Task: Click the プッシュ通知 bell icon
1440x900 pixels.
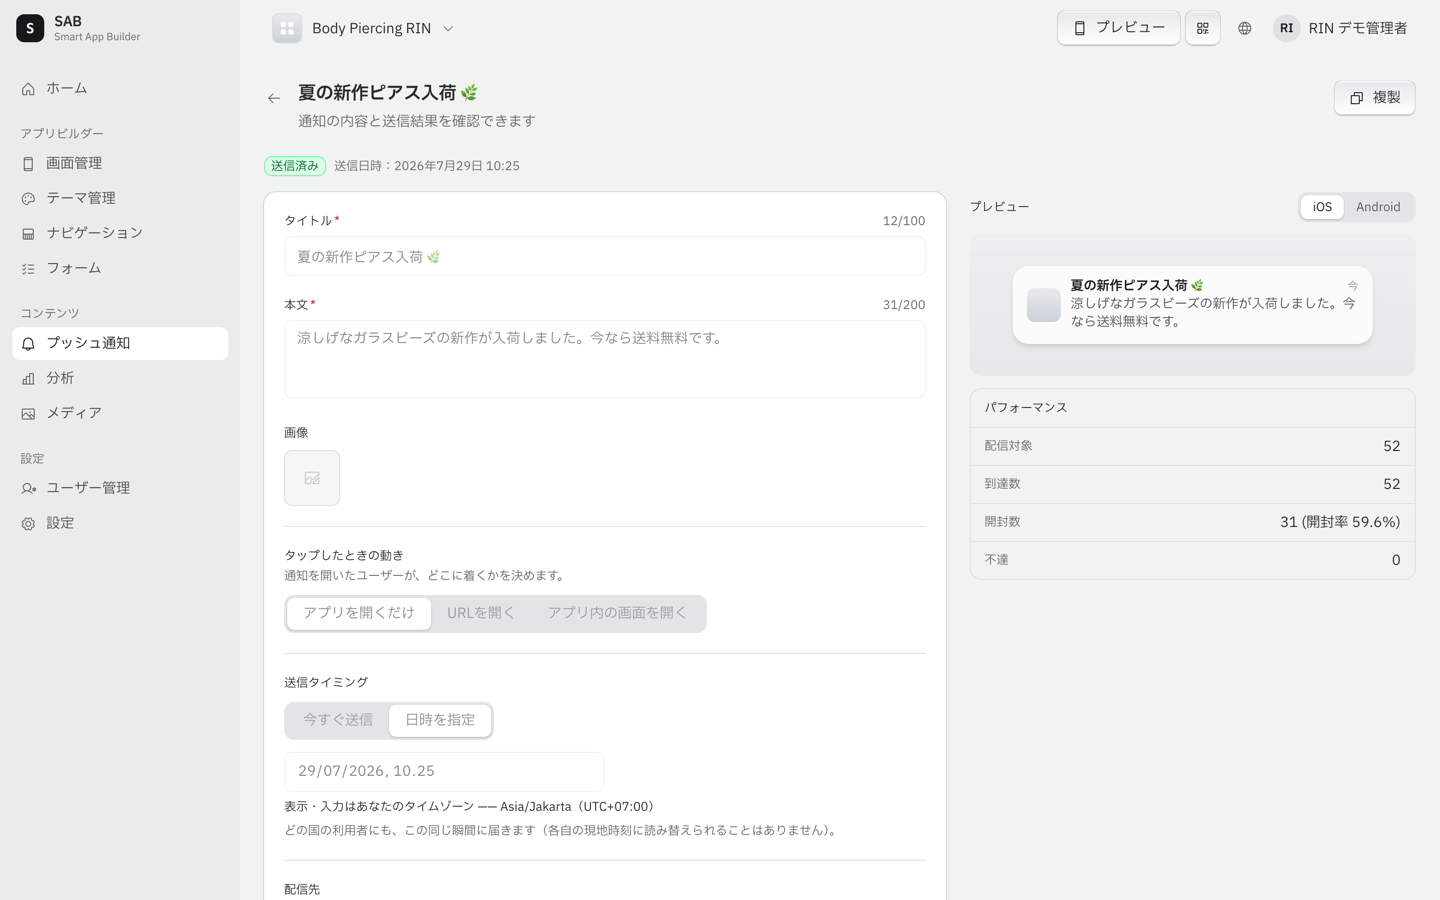Action: 28,344
